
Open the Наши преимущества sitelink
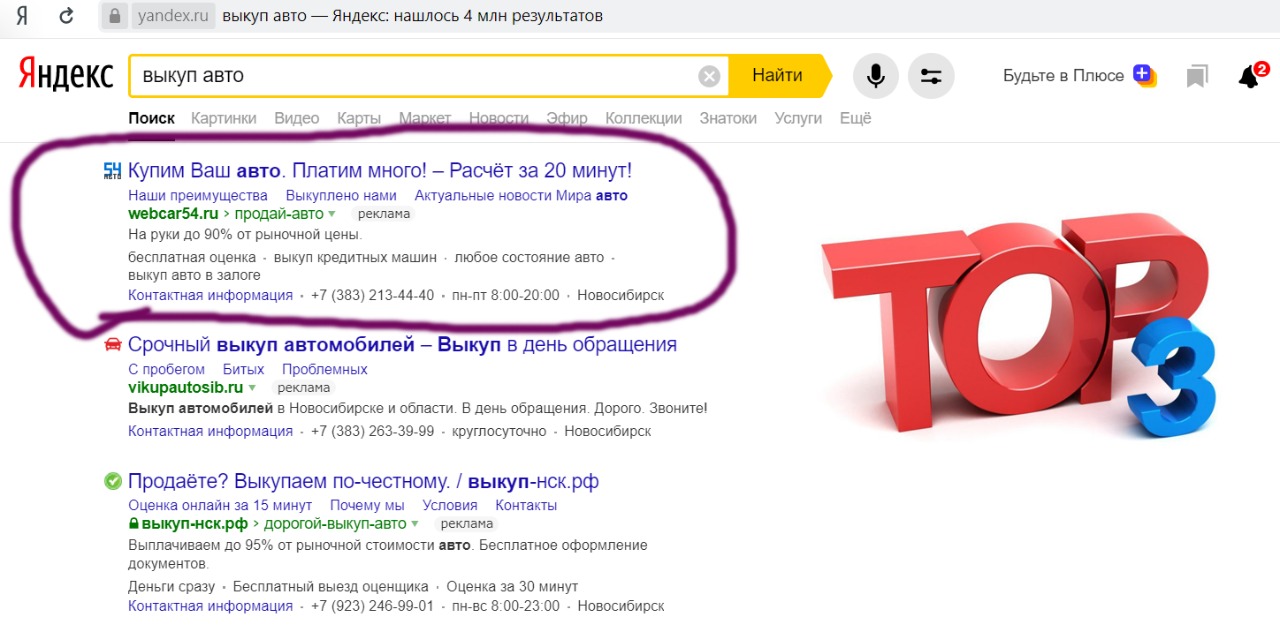click(198, 195)
